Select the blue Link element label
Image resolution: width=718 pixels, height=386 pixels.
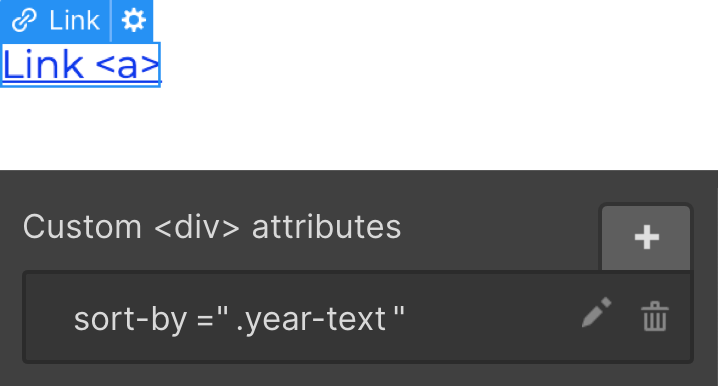[55, 21]
